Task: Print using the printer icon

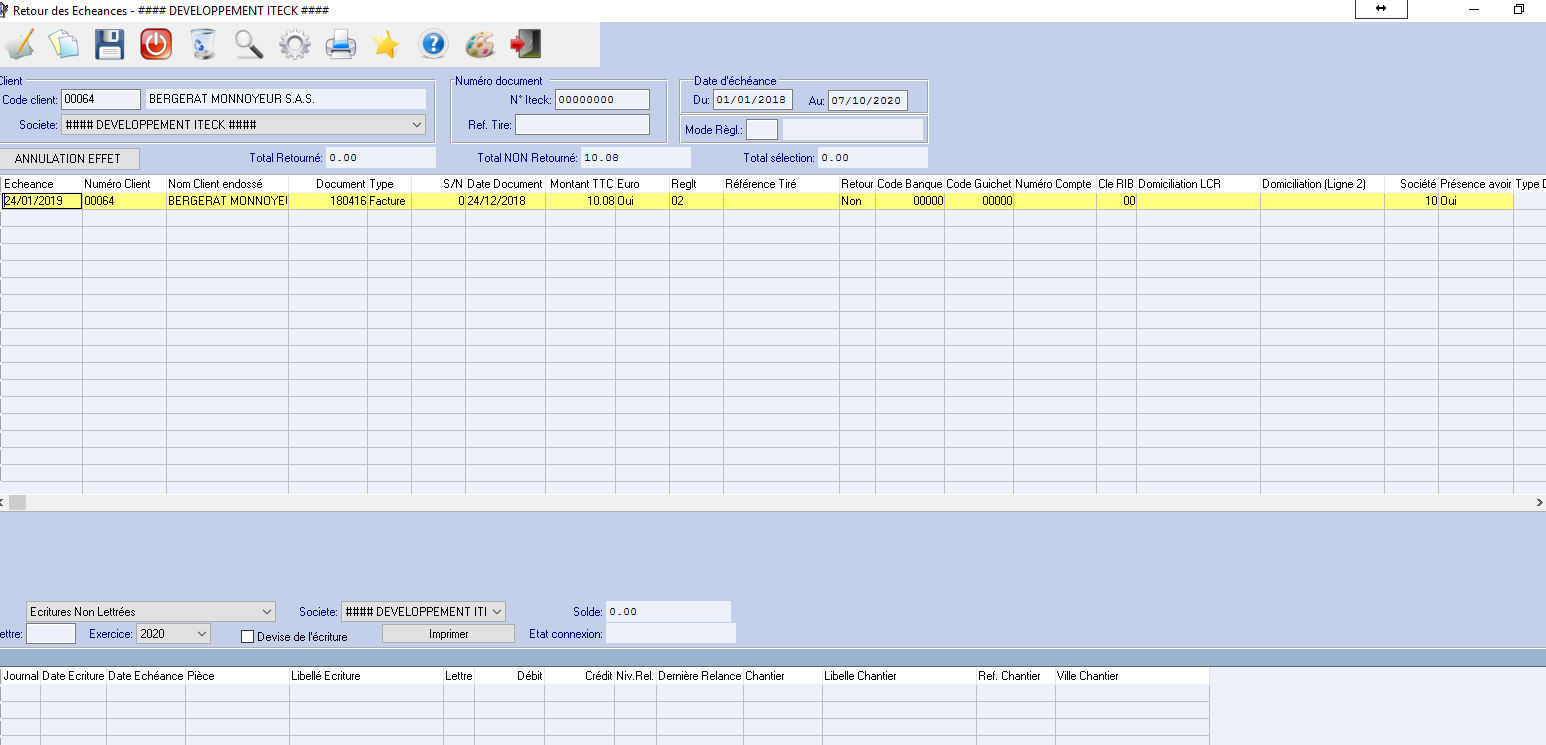Action: tap(340, 44)
